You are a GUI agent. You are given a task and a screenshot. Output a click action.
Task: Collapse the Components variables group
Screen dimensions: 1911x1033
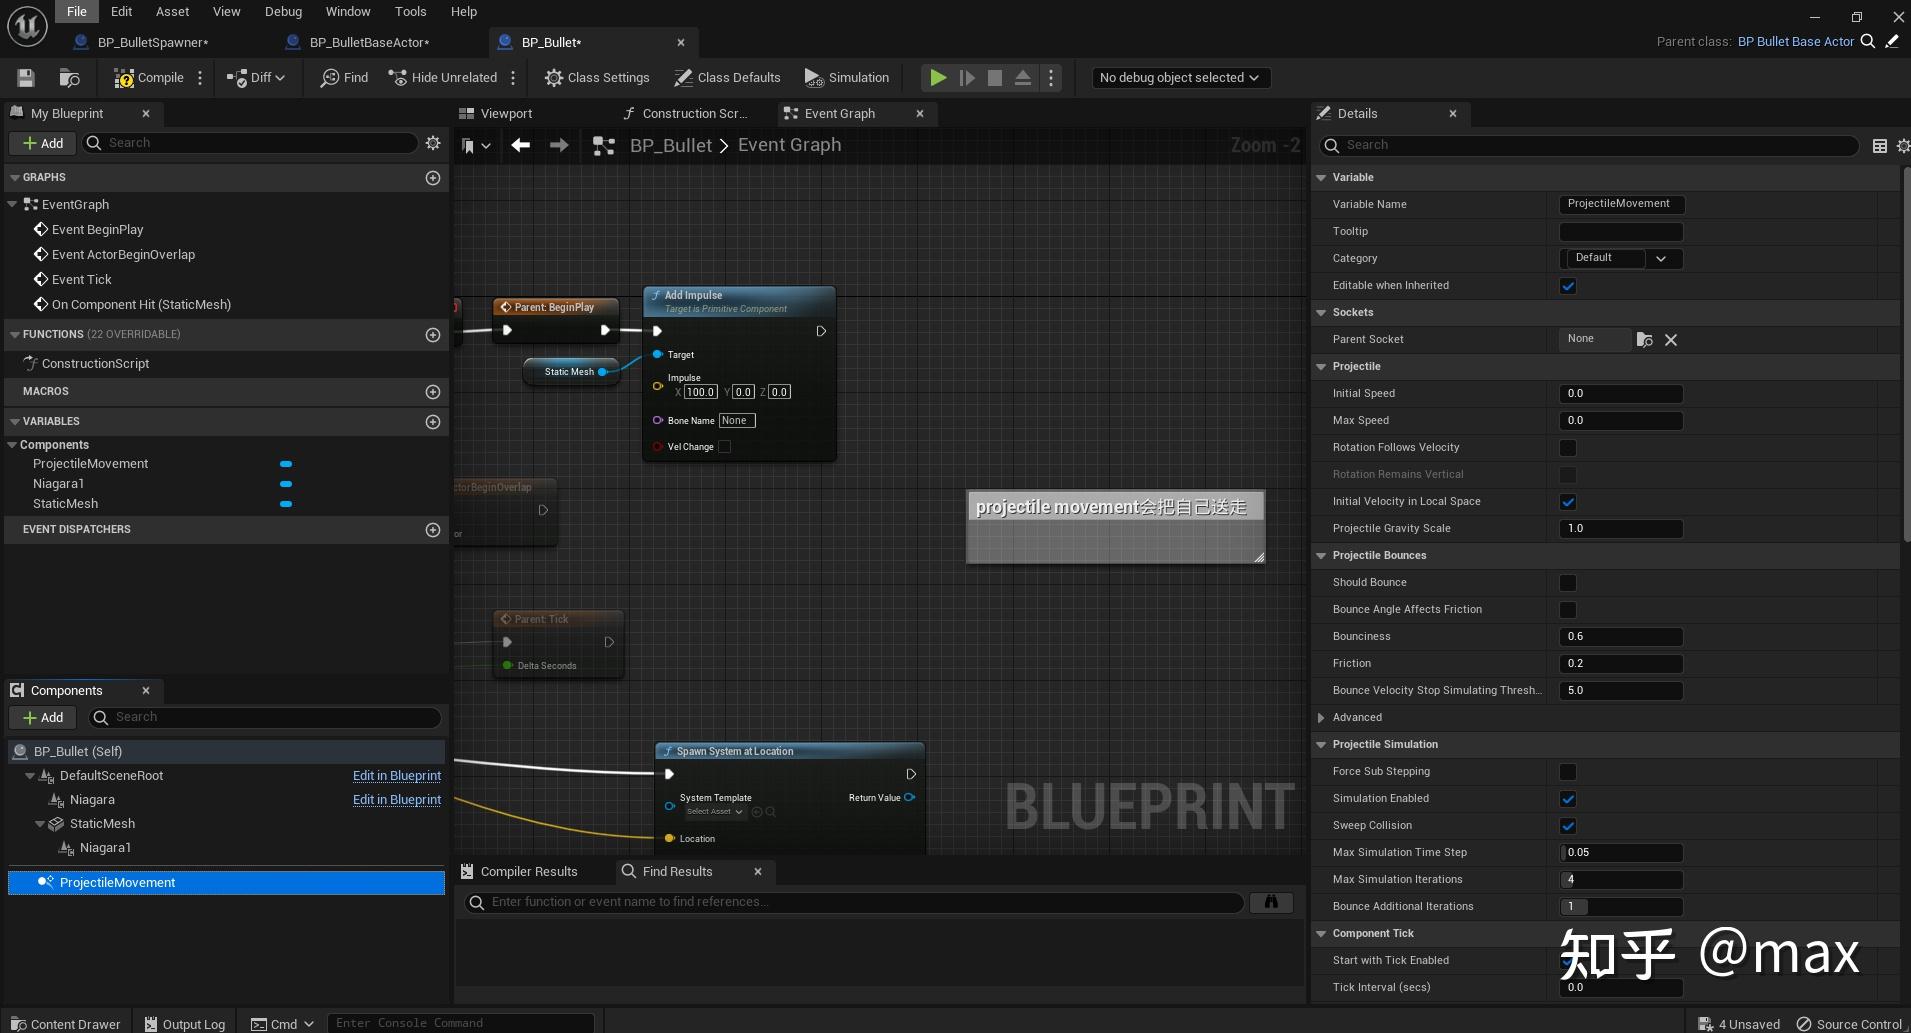click(x=12, y=445)
